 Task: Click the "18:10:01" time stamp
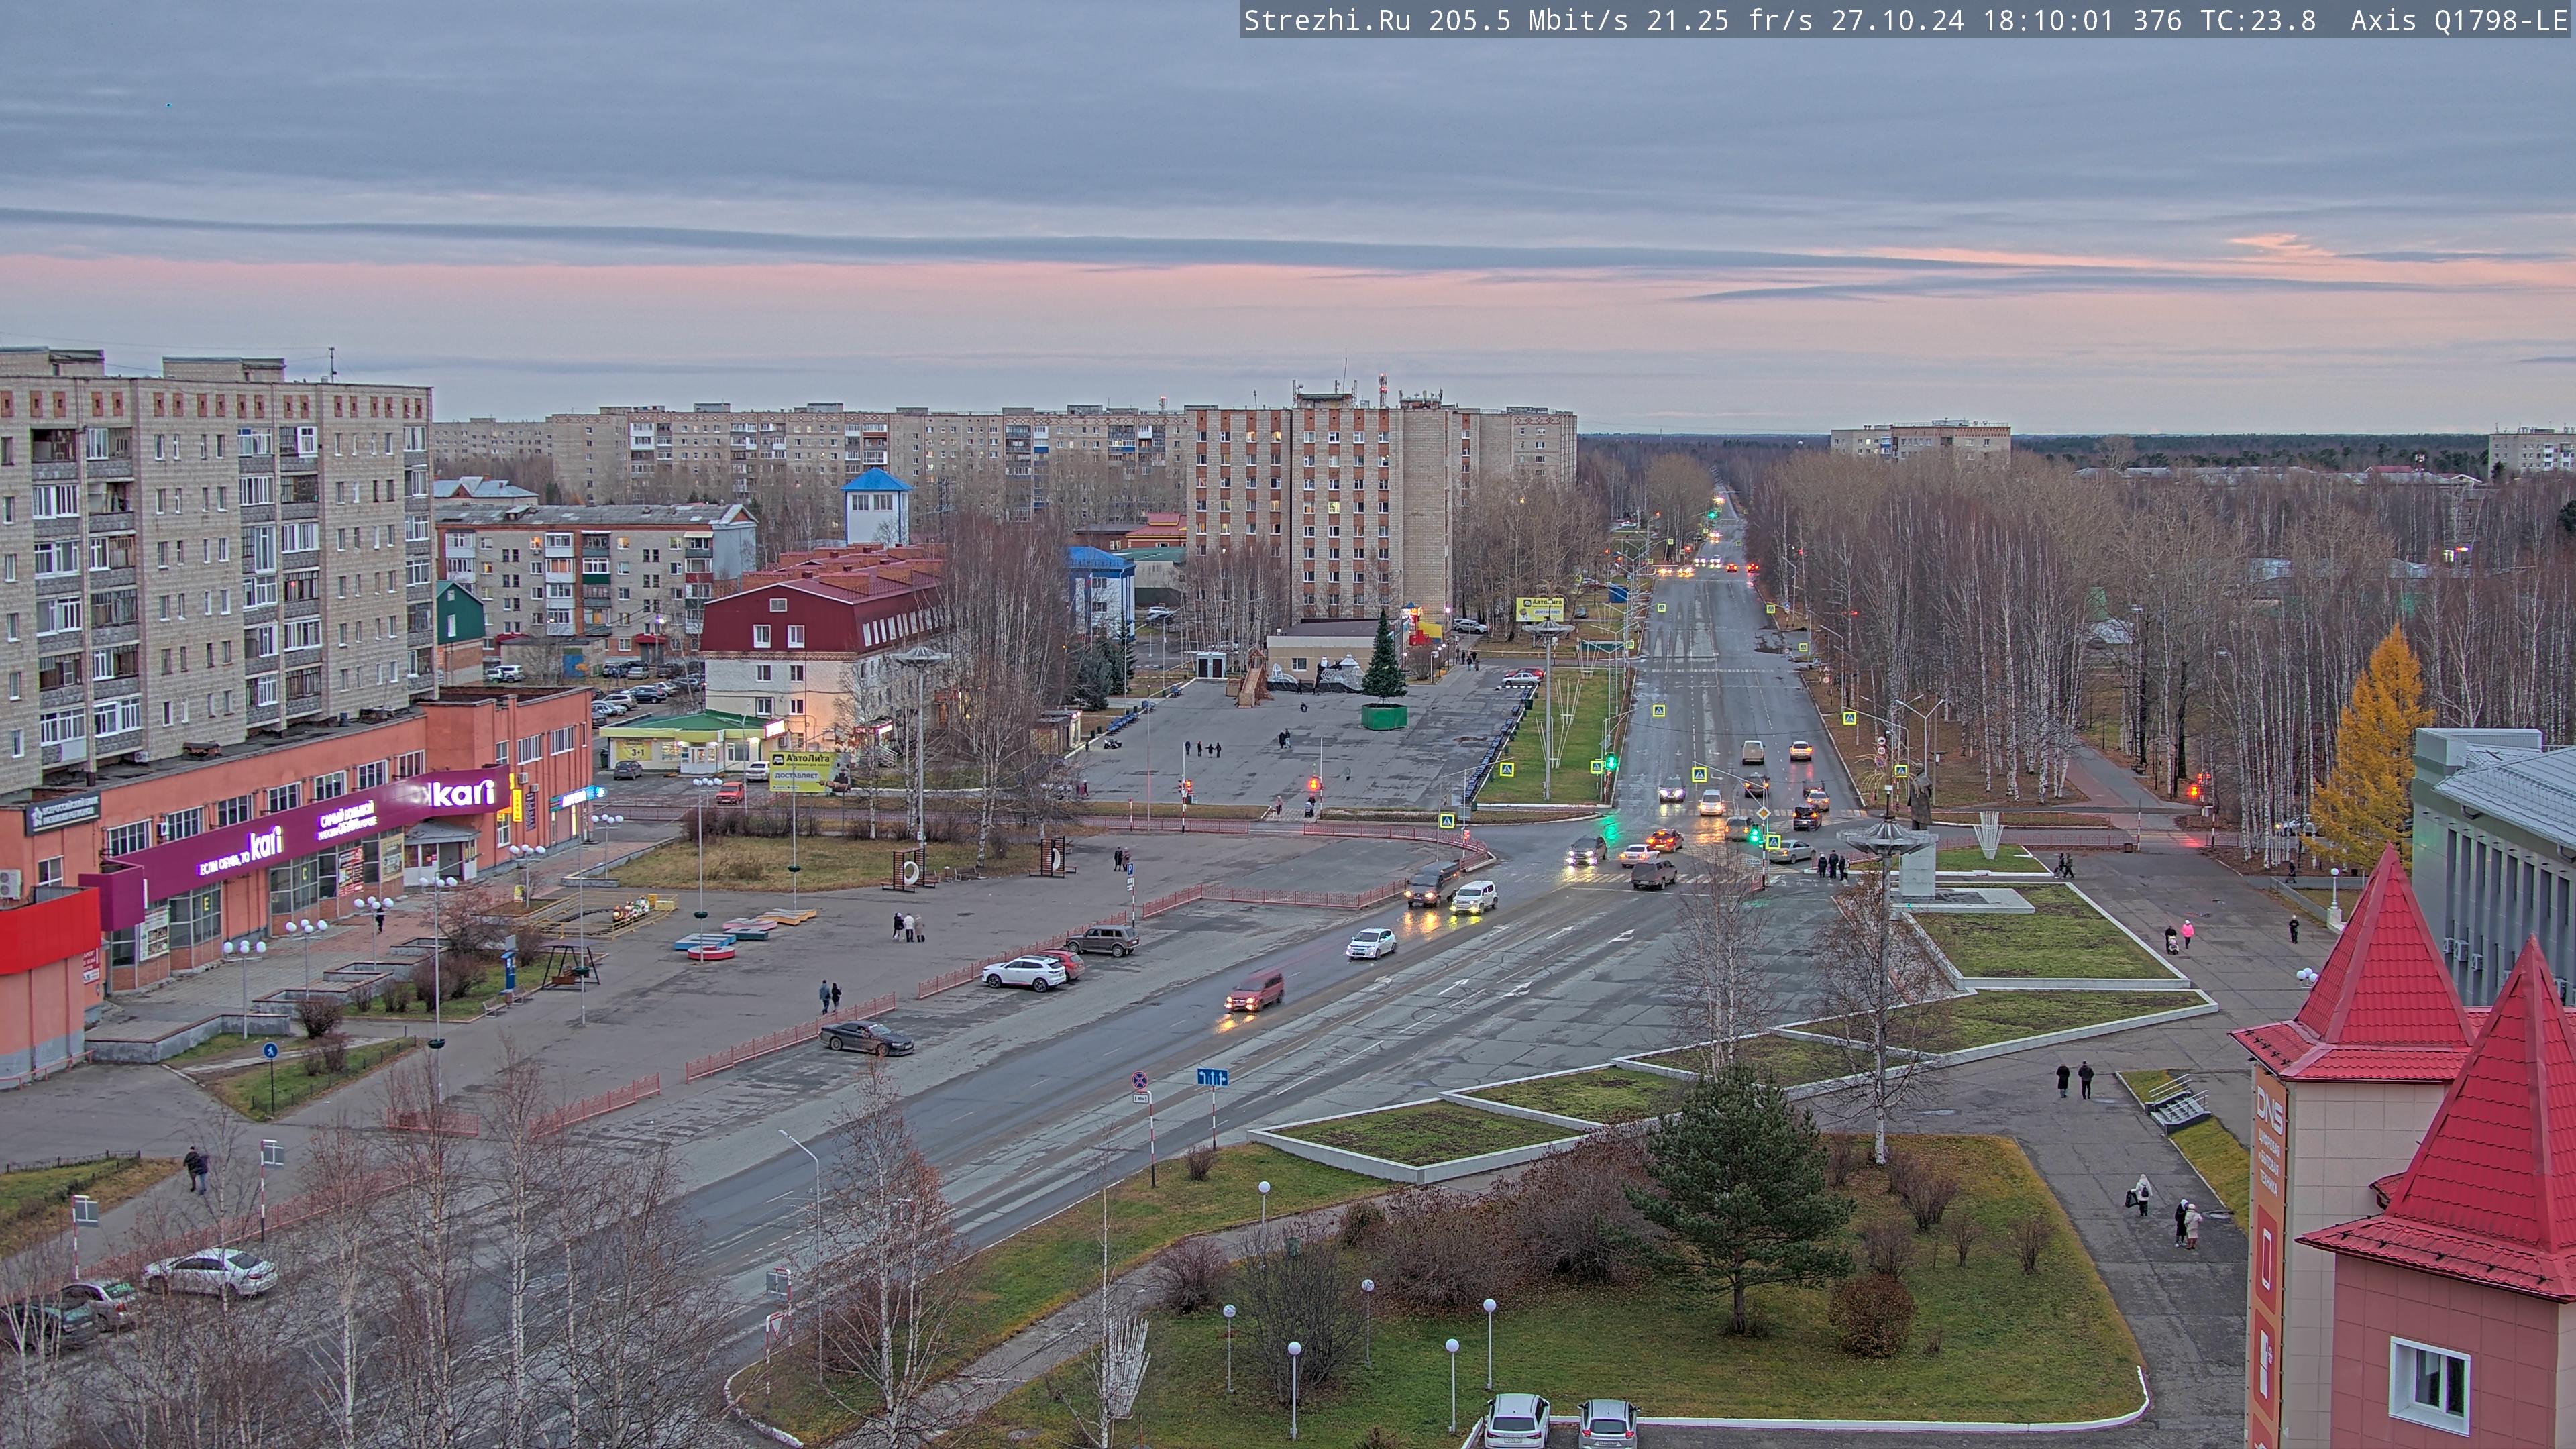2048,20
